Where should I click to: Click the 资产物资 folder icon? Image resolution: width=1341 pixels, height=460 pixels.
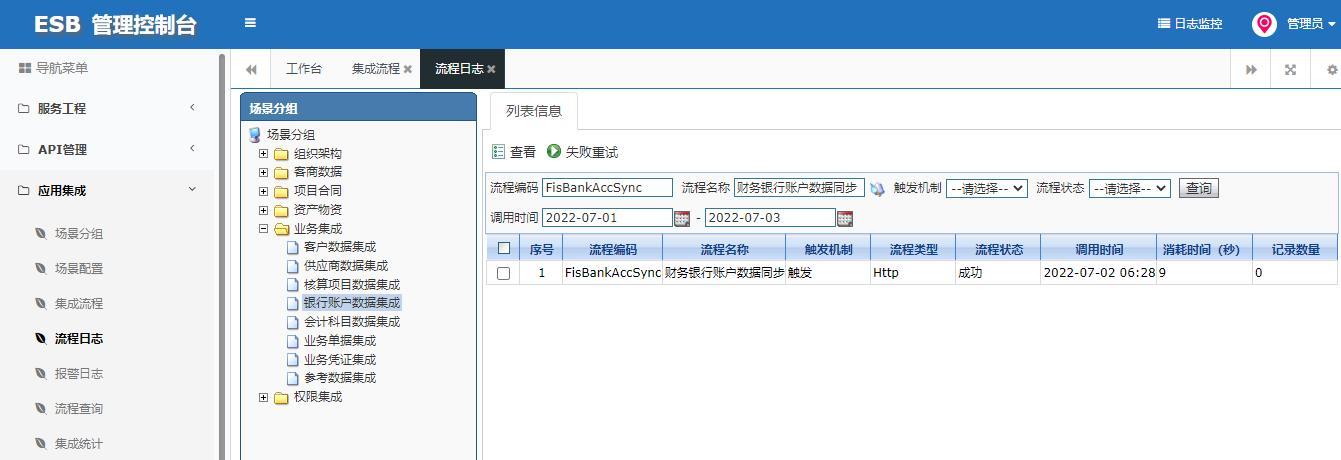click(281, 210)
